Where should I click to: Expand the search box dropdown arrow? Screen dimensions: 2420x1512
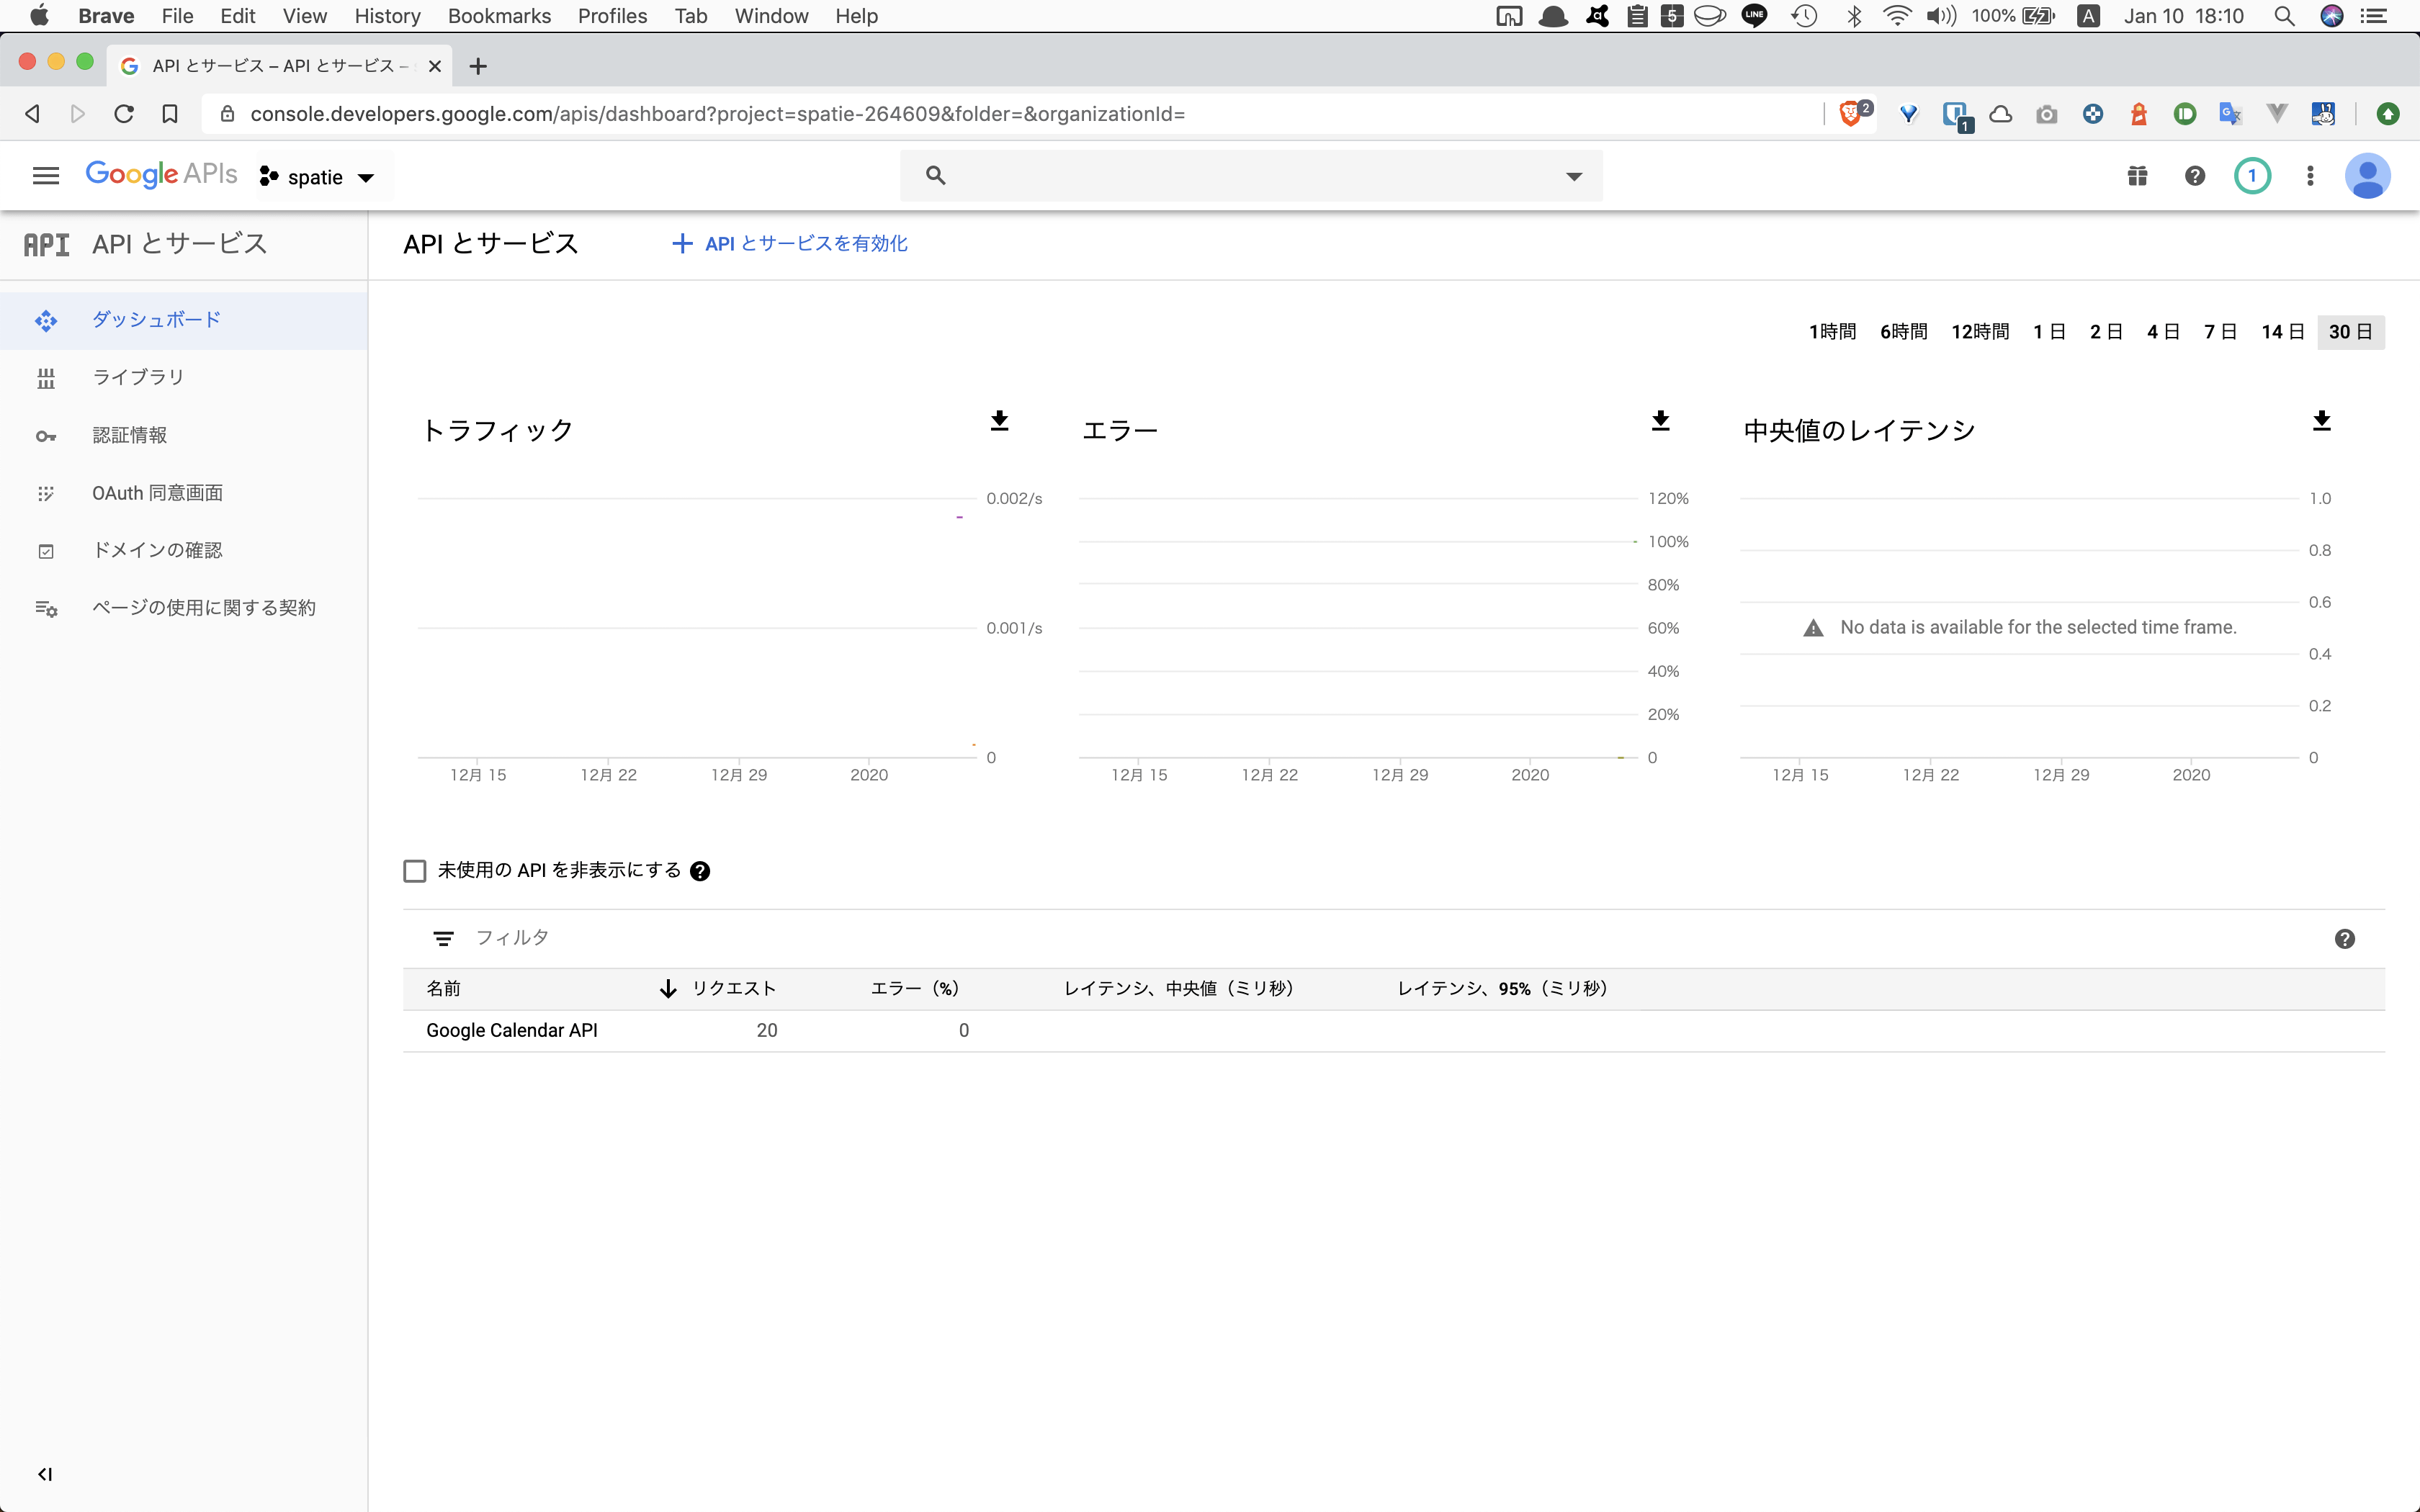pyautogui.click(x=1573, y=175)
